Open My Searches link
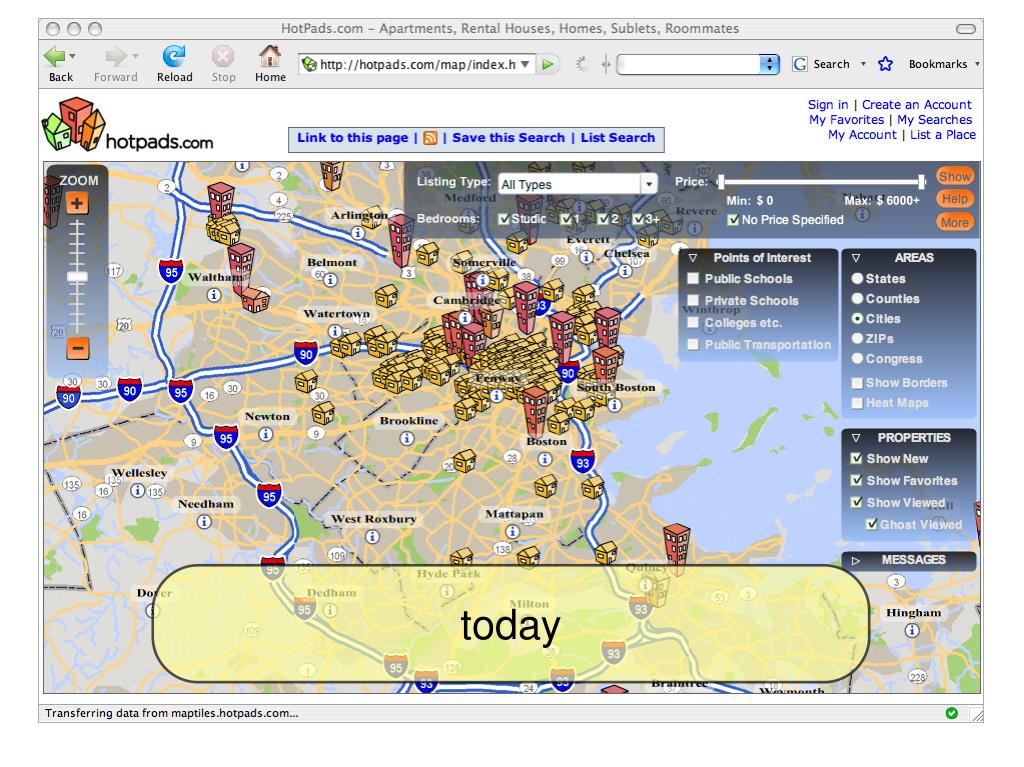Image resolution: width=1024 pixels, height=767 pixels. pyautogui.click(x=935, y=120)
